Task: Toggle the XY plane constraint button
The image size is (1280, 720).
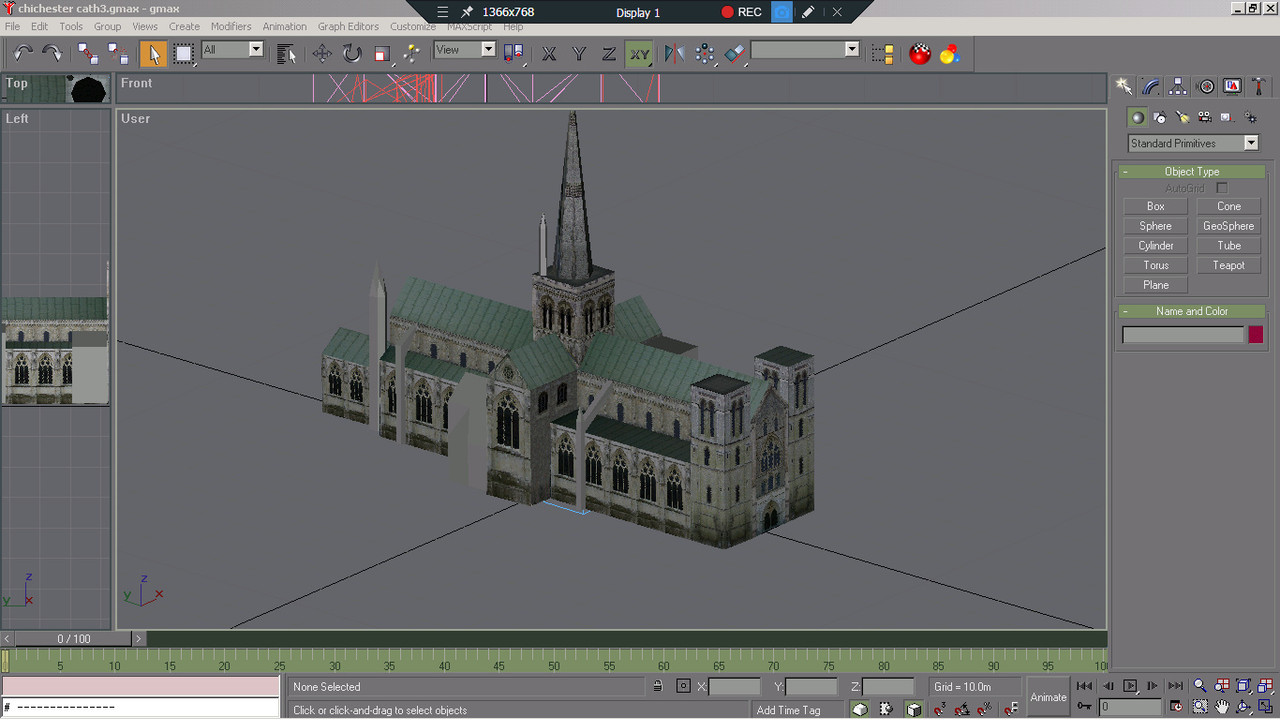Action: (639, 53)
